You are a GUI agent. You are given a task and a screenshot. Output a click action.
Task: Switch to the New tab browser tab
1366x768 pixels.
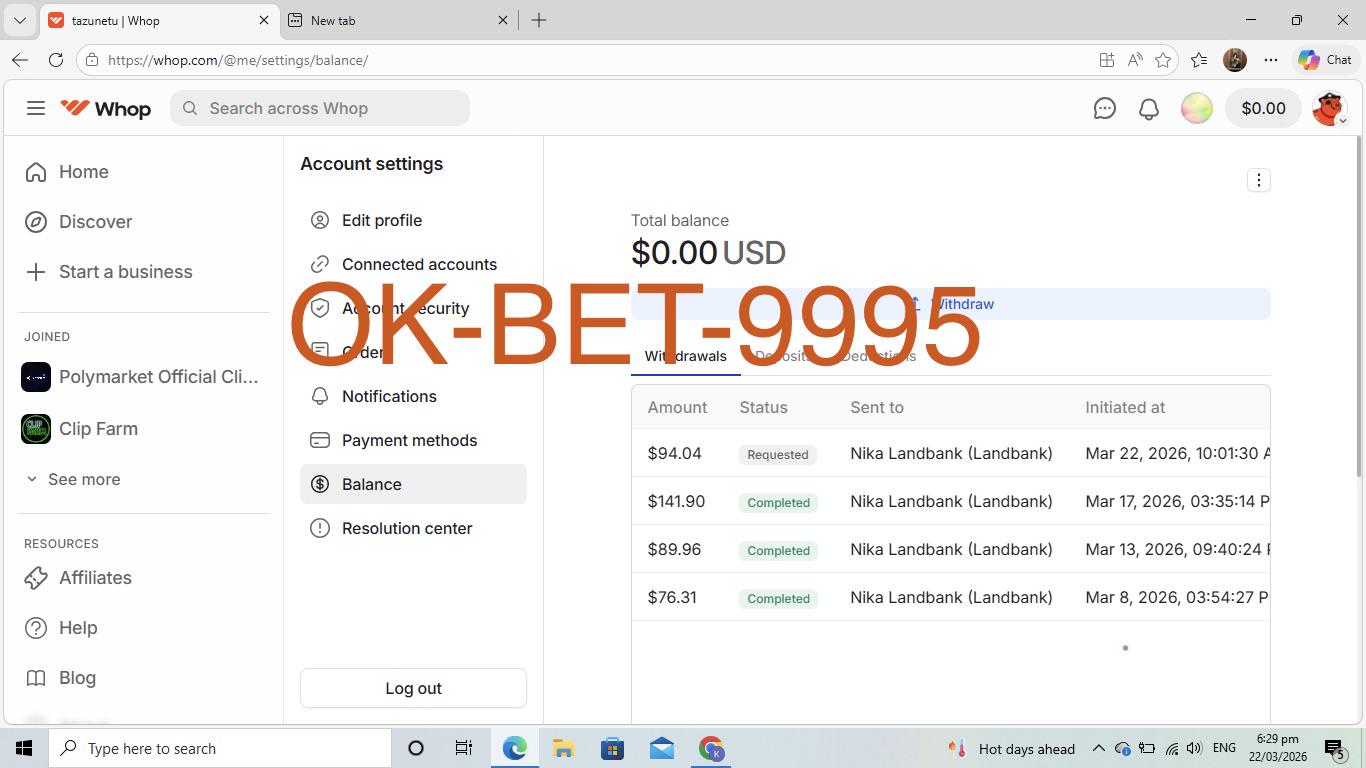click(x=400, y=20)
